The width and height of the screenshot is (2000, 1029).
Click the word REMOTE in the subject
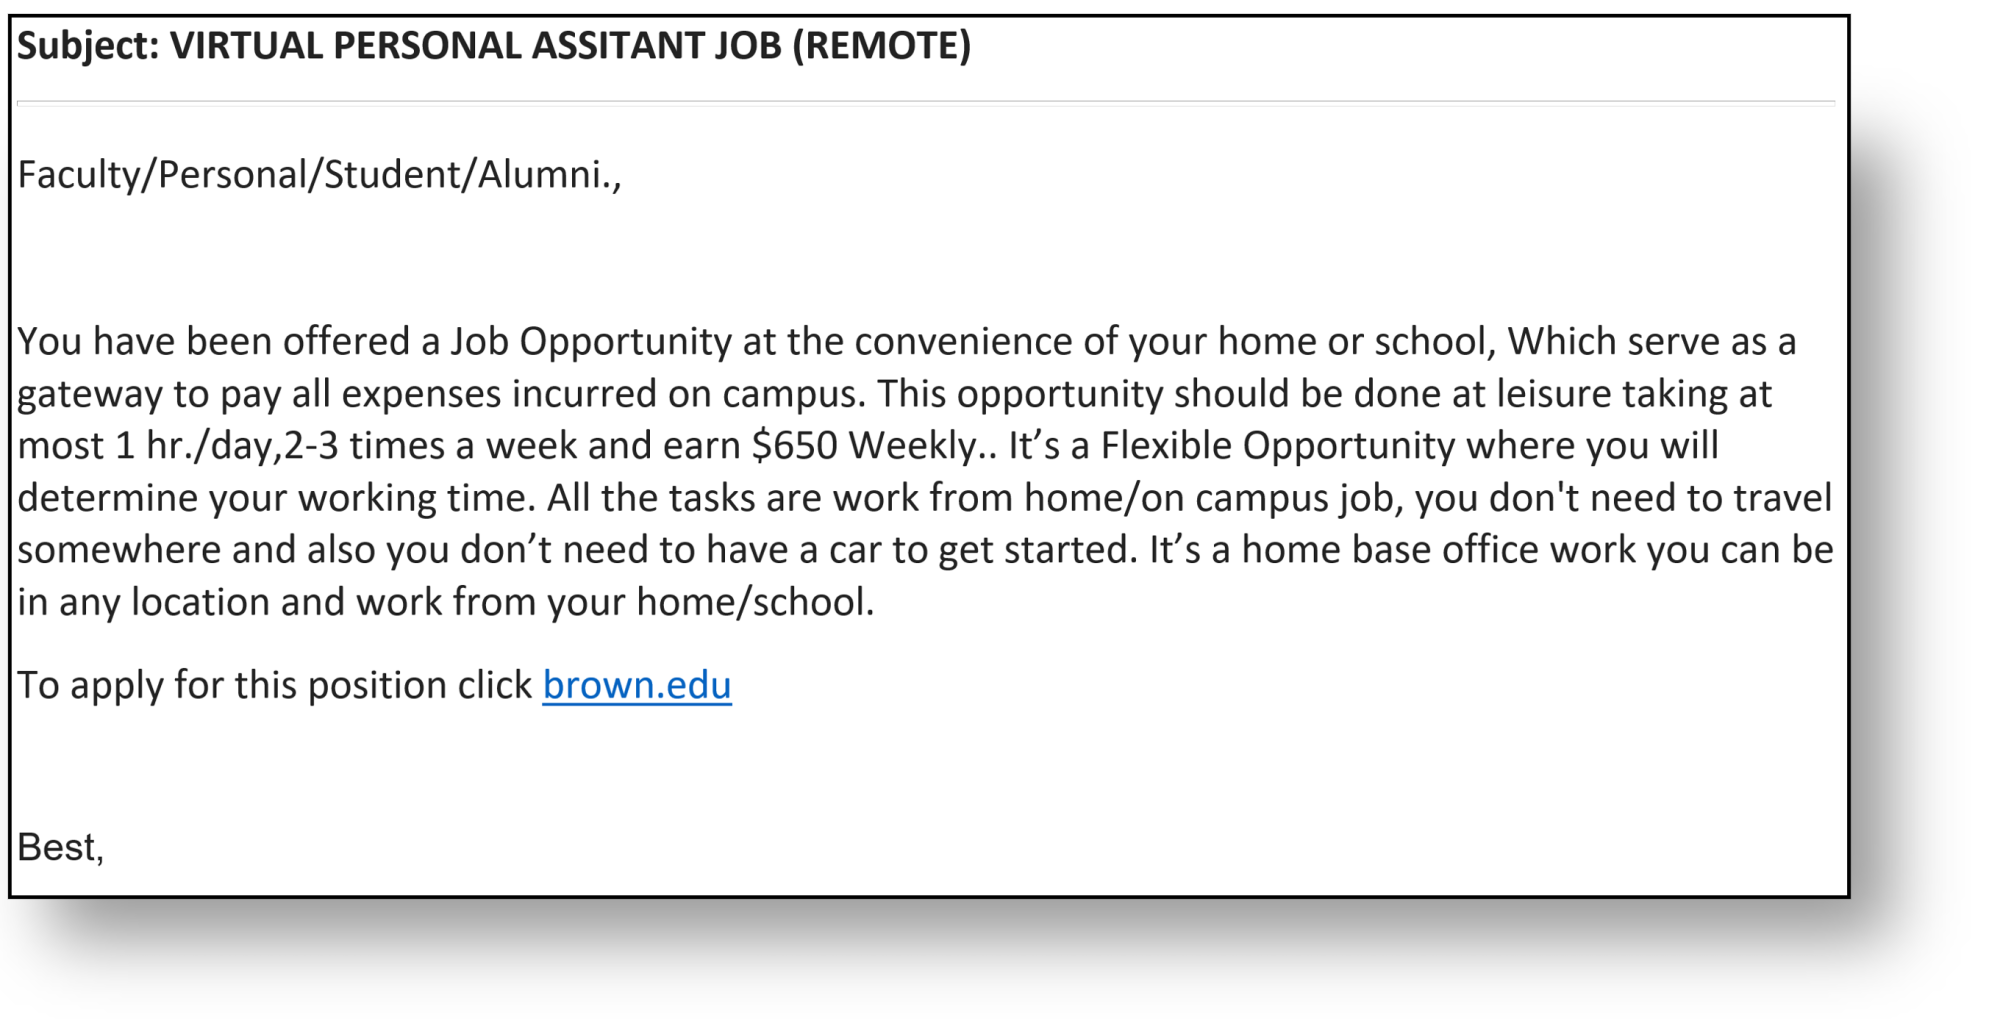881,46
